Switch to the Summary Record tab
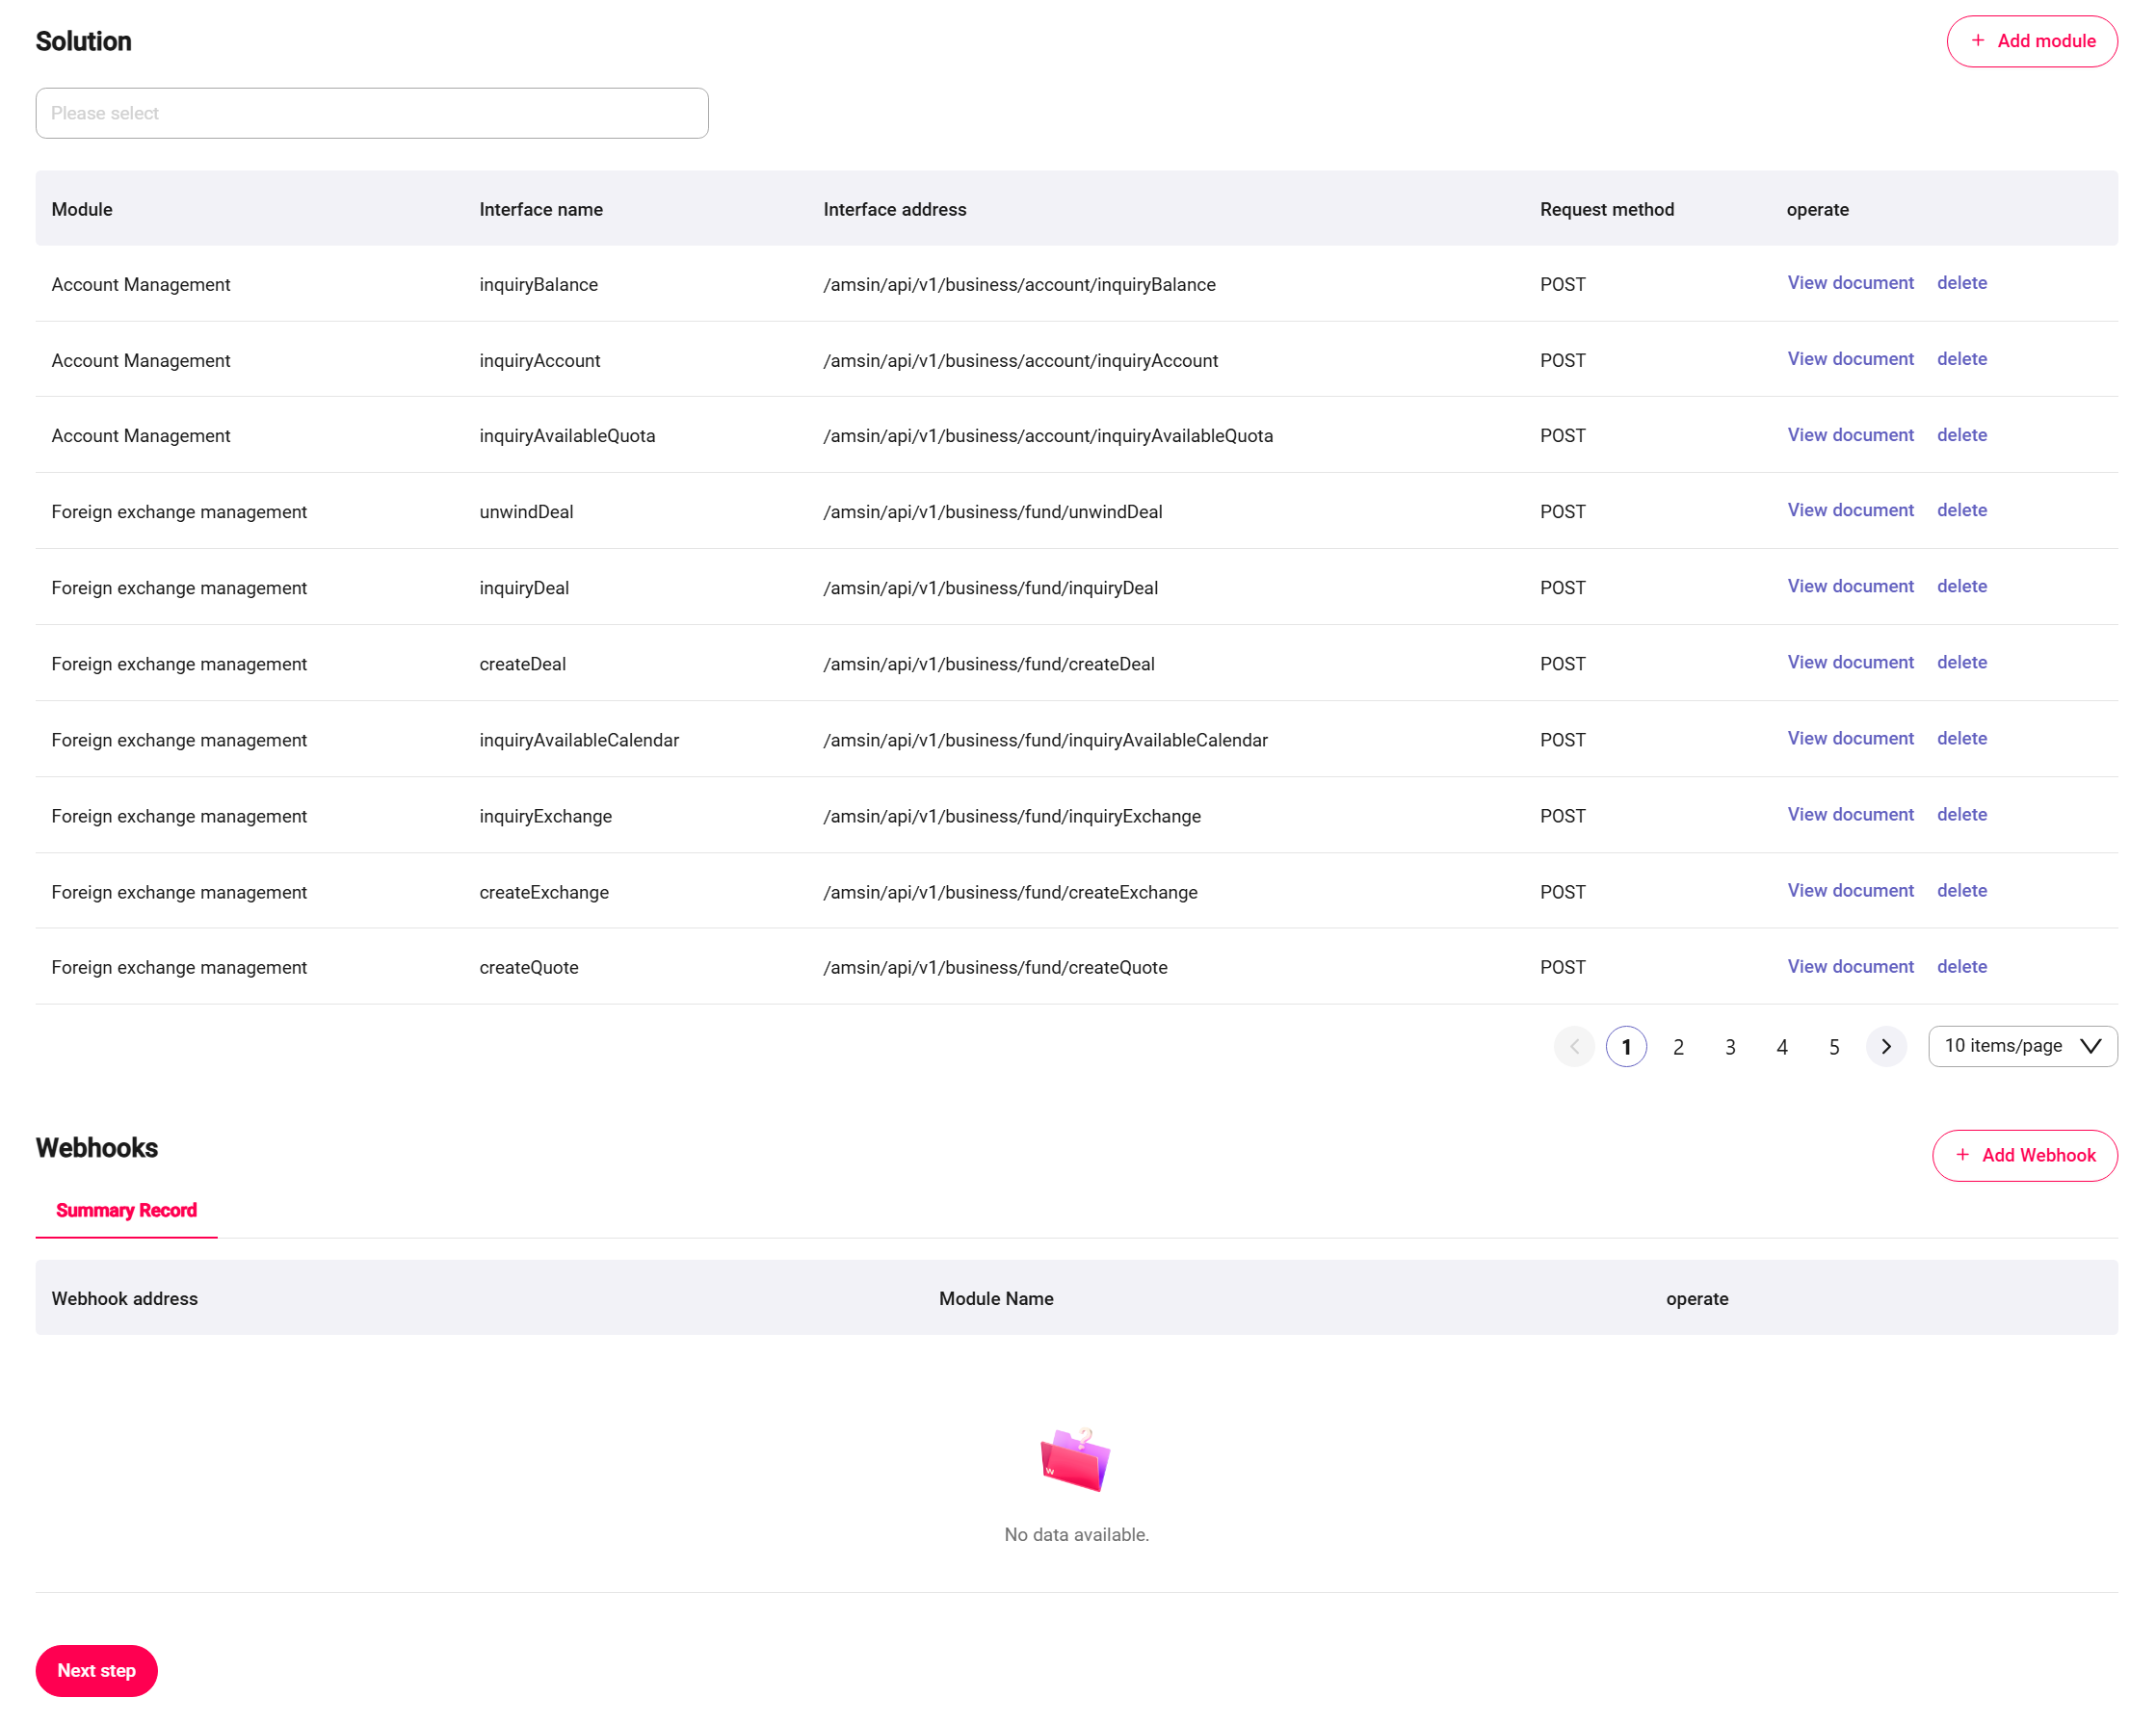This screenshot has height=1724, width=2156. [x=126, y=1210]
